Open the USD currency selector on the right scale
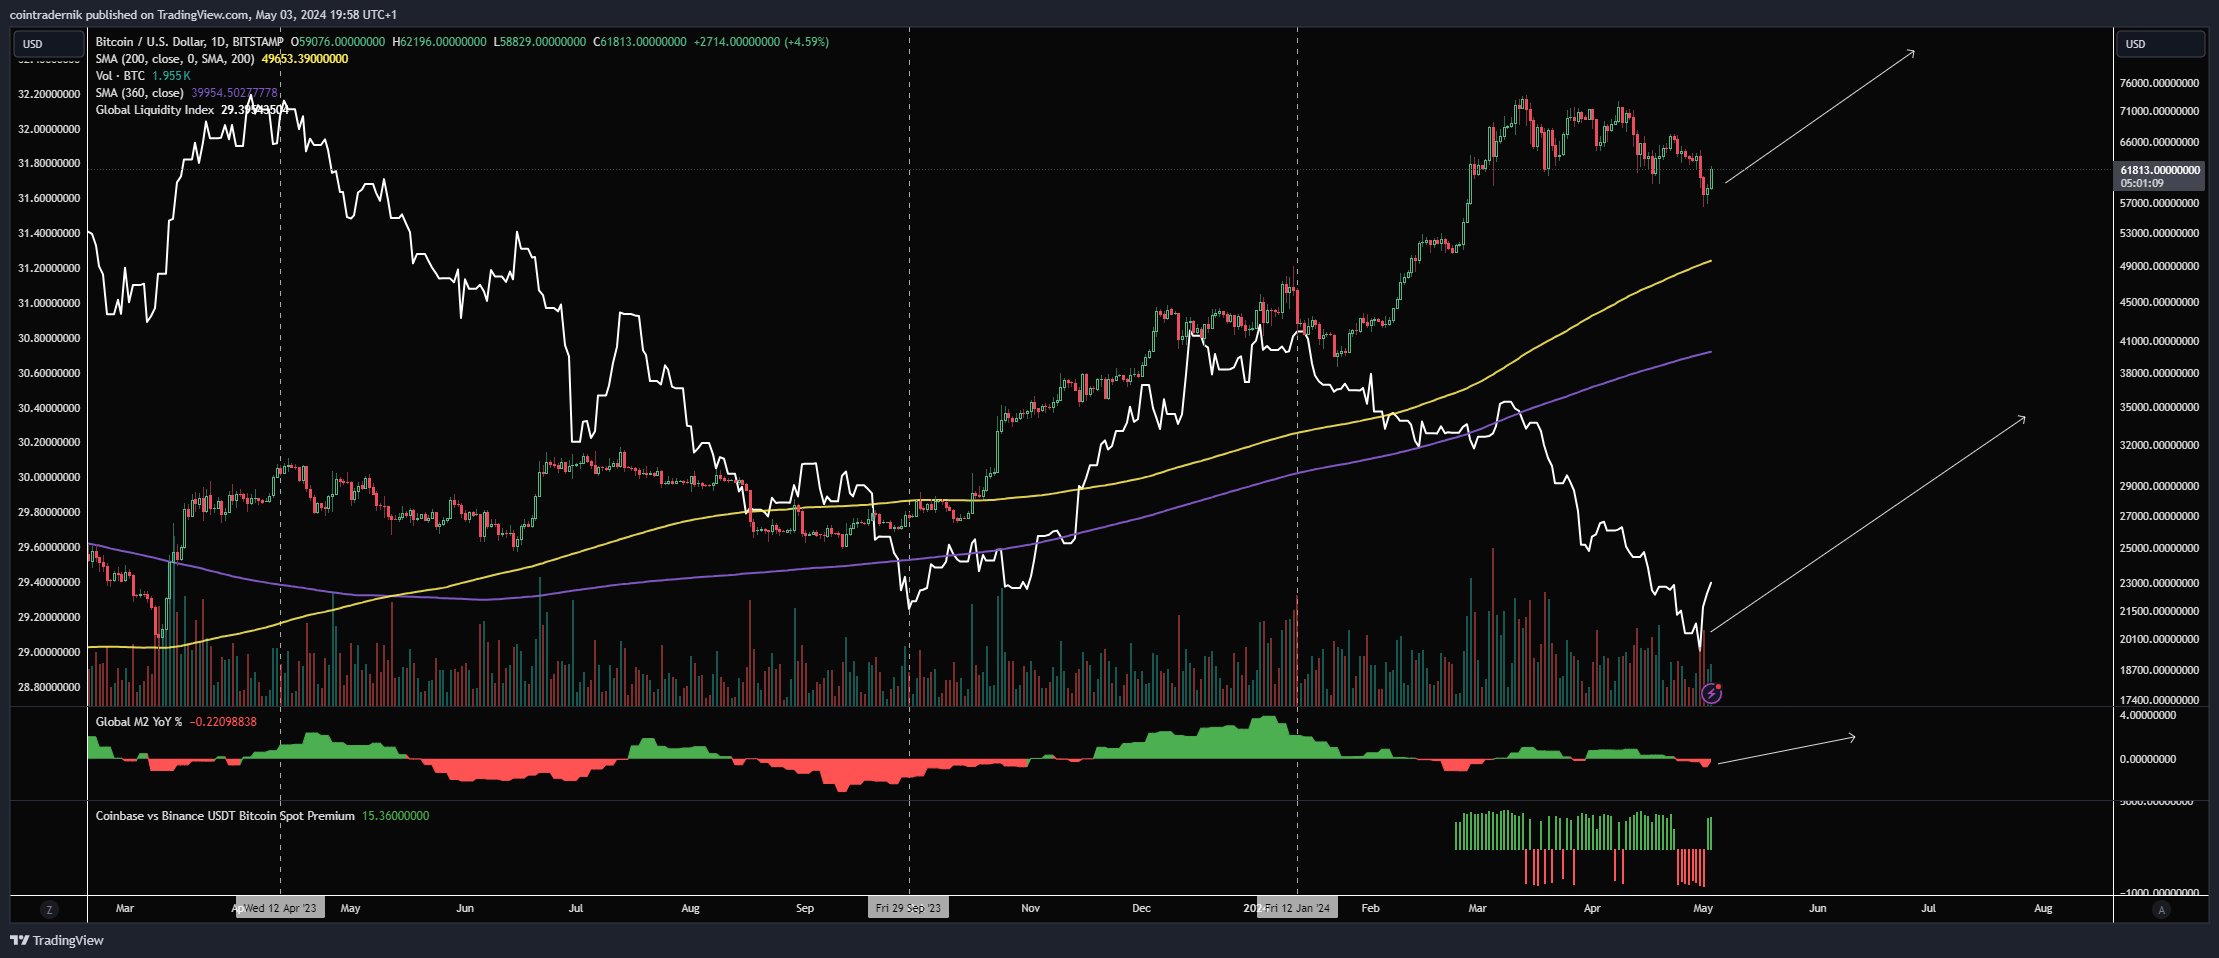Screen dimensions: 2219x958 [x=2160, y=44]
